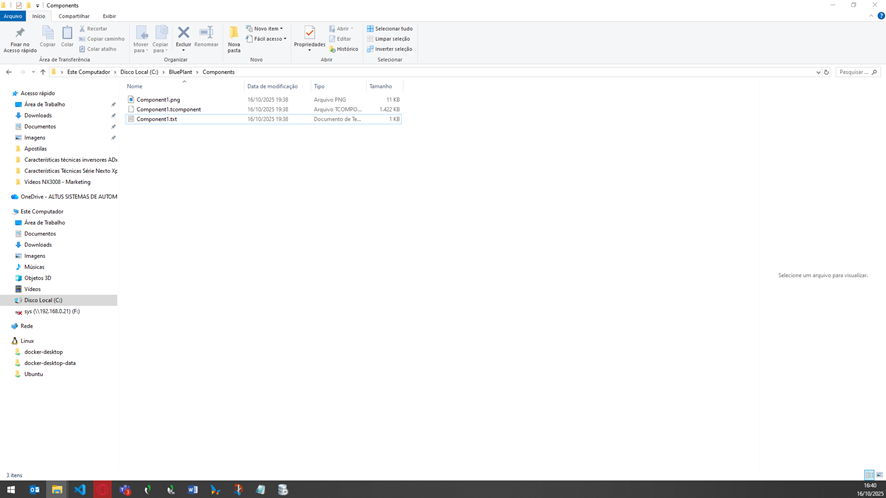Click the BluePlant breadcrumb in the address bar
The image size is (886, 498).
tap(180, 72)
